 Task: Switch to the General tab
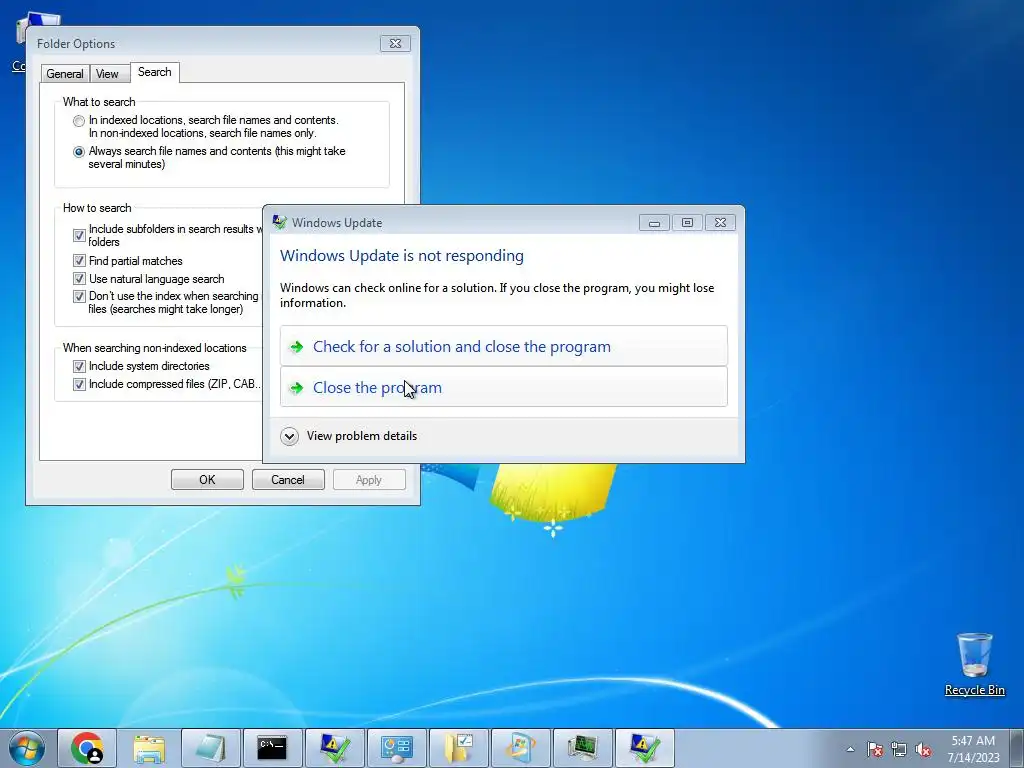click(x=65, y=74)
